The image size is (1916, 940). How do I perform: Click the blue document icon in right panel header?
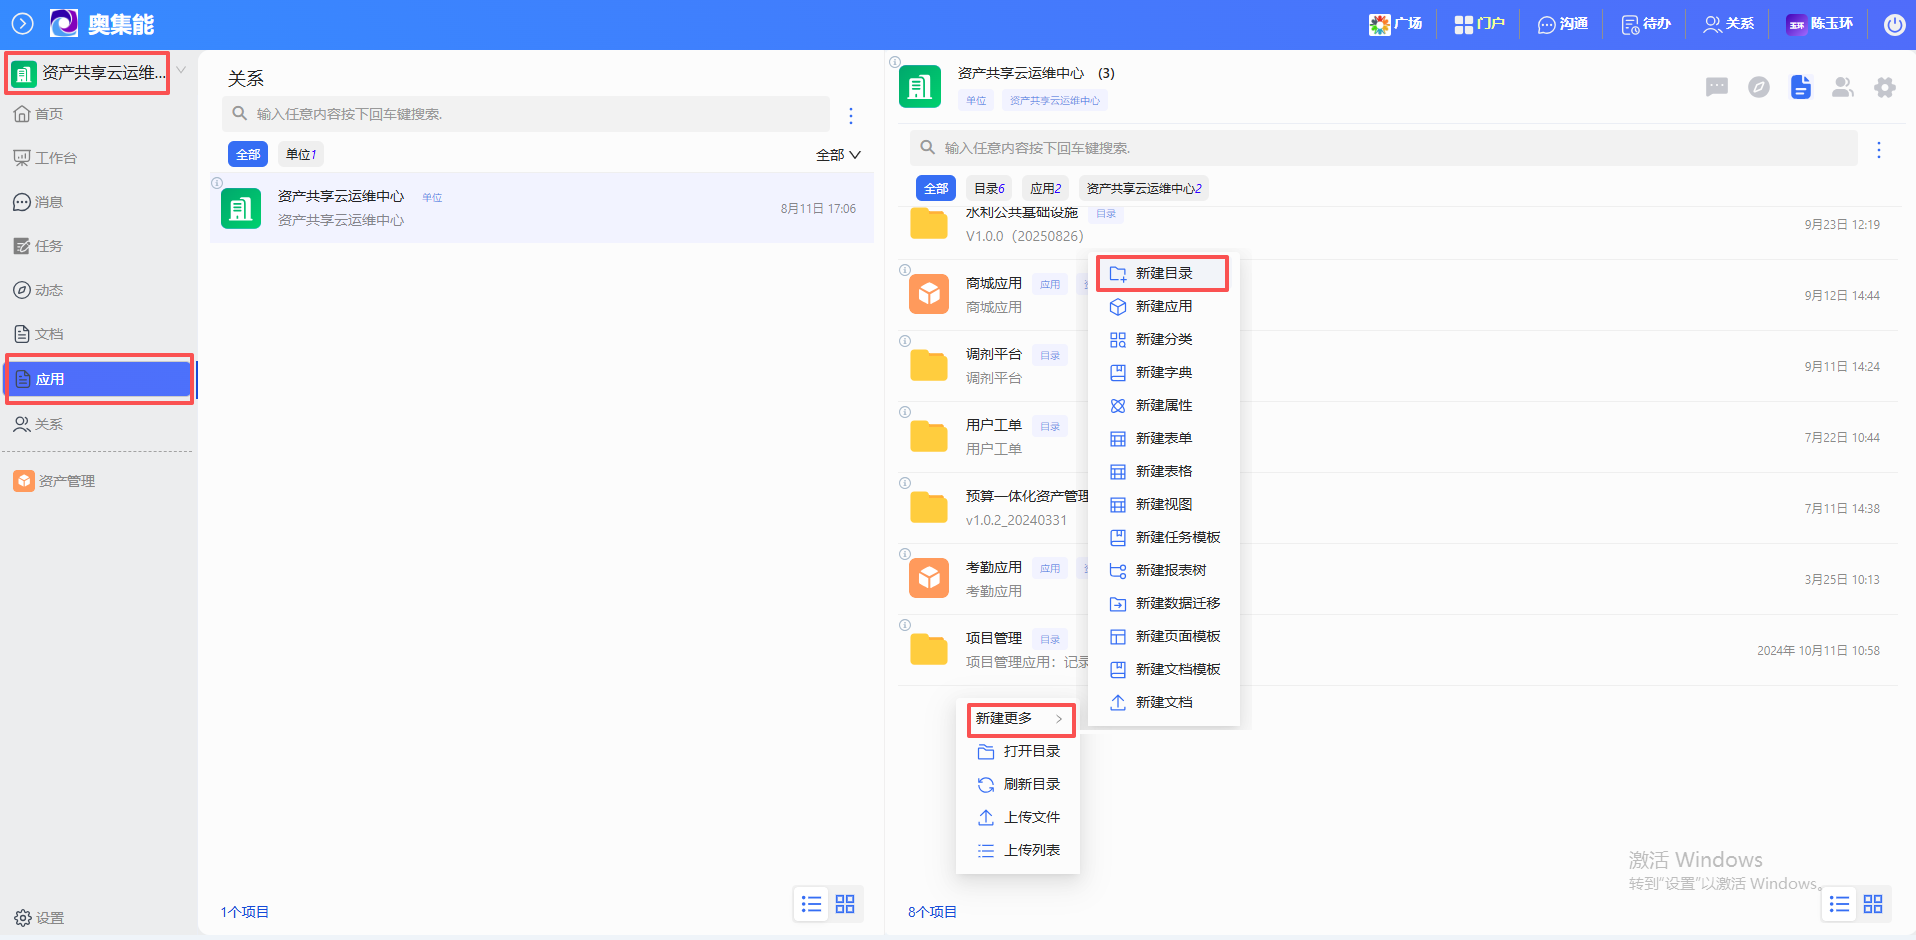[x=1800, y=87]
